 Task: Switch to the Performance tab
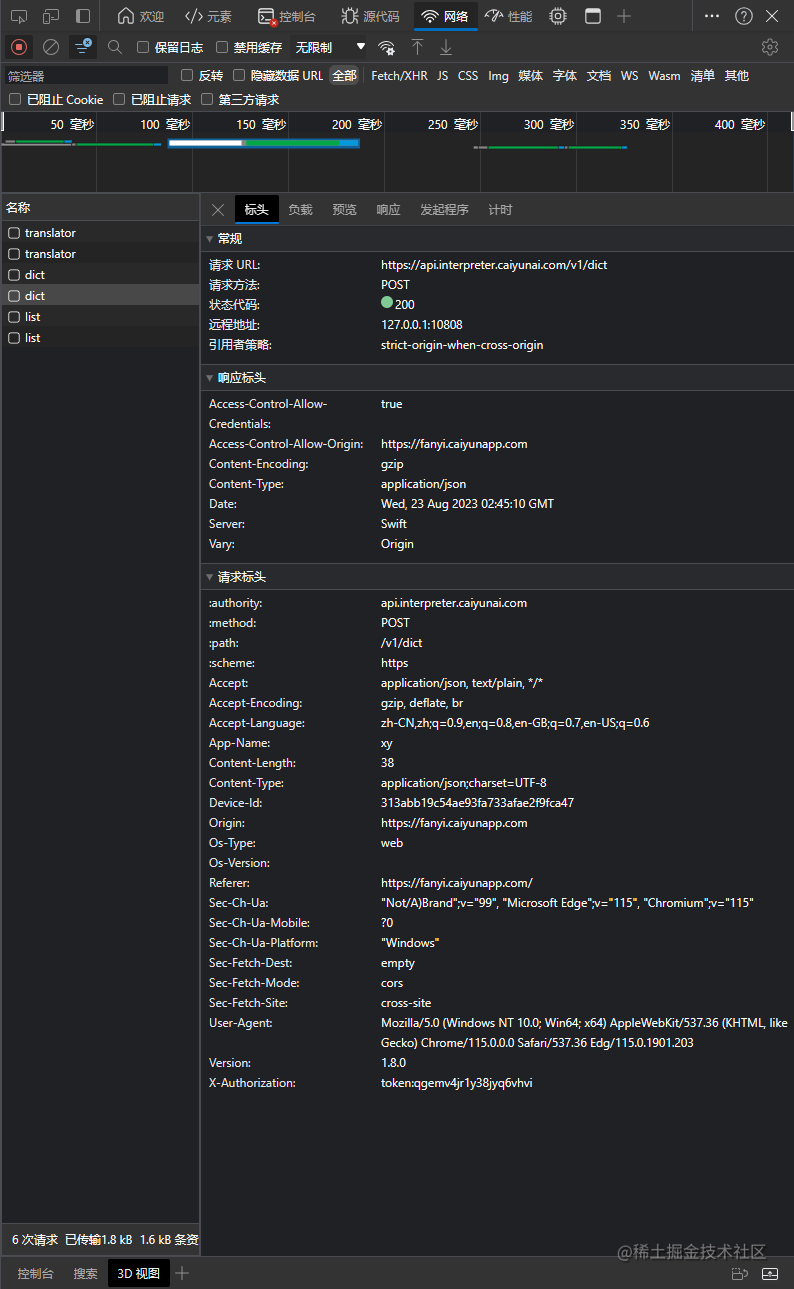tap(508, 16)
